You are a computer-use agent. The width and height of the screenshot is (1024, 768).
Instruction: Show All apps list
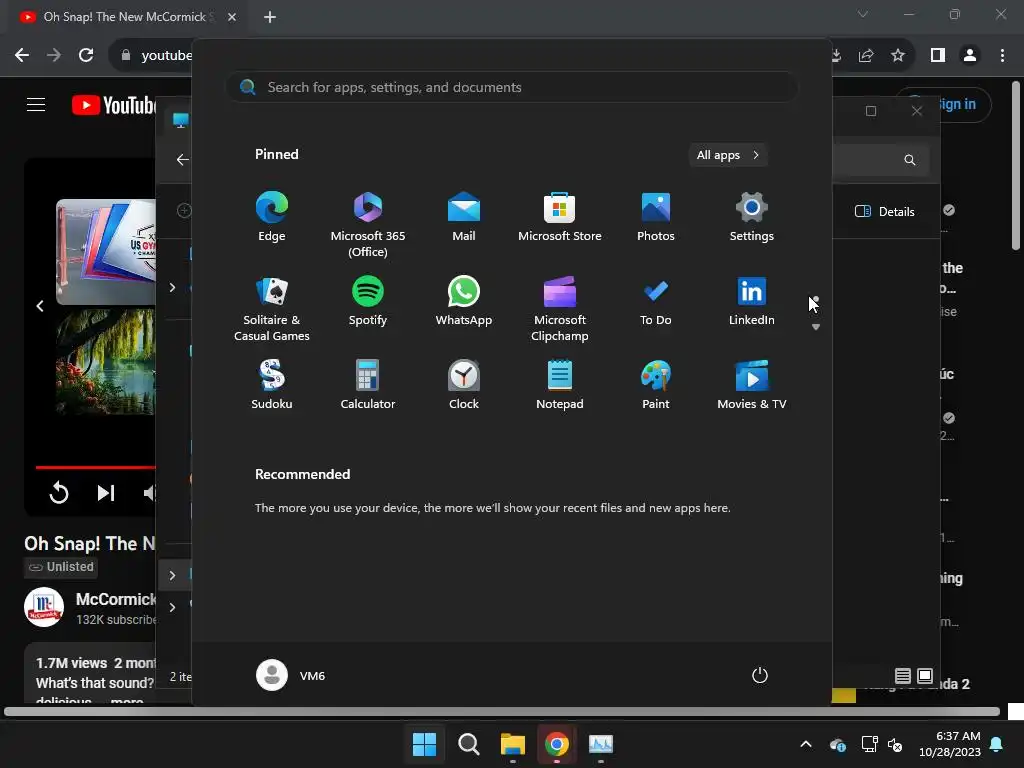(728, 155)
